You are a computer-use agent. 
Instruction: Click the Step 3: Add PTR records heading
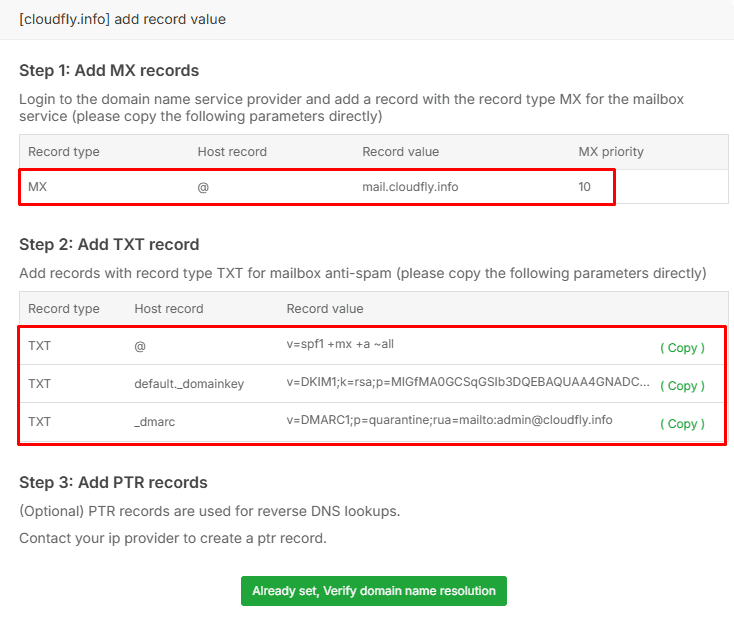pos(113,482)
